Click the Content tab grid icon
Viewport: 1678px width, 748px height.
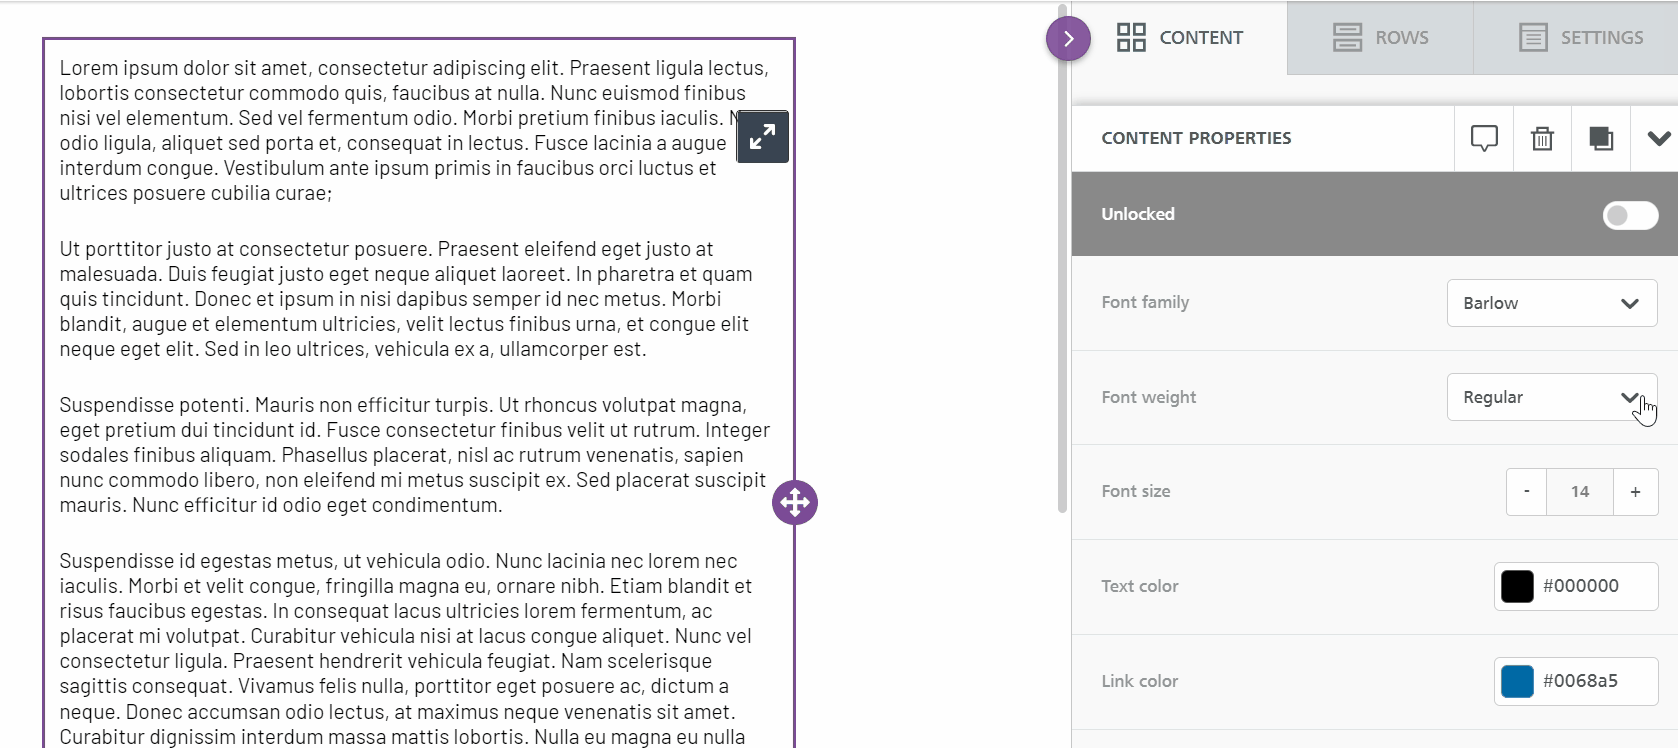pyautogui.click(x=1131, y=38)
